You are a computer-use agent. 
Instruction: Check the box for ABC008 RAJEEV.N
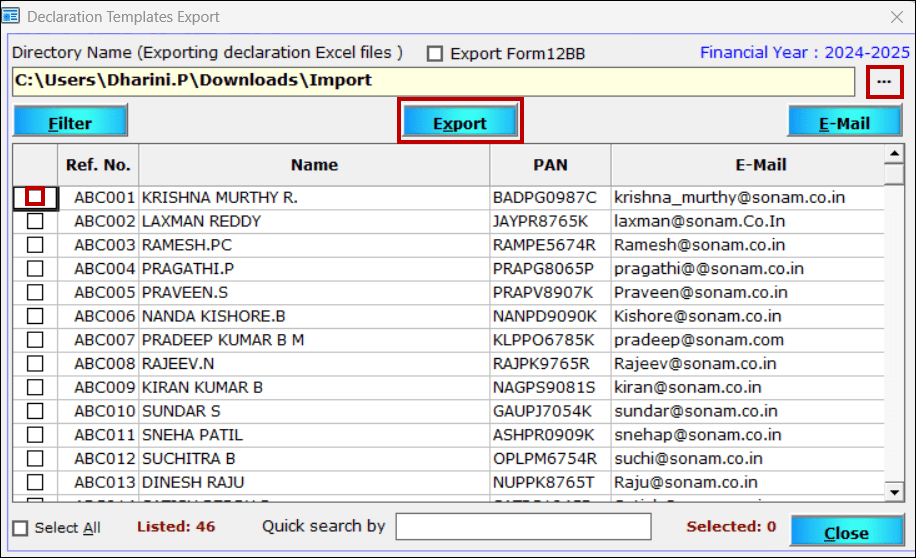(x=35, y=363)
